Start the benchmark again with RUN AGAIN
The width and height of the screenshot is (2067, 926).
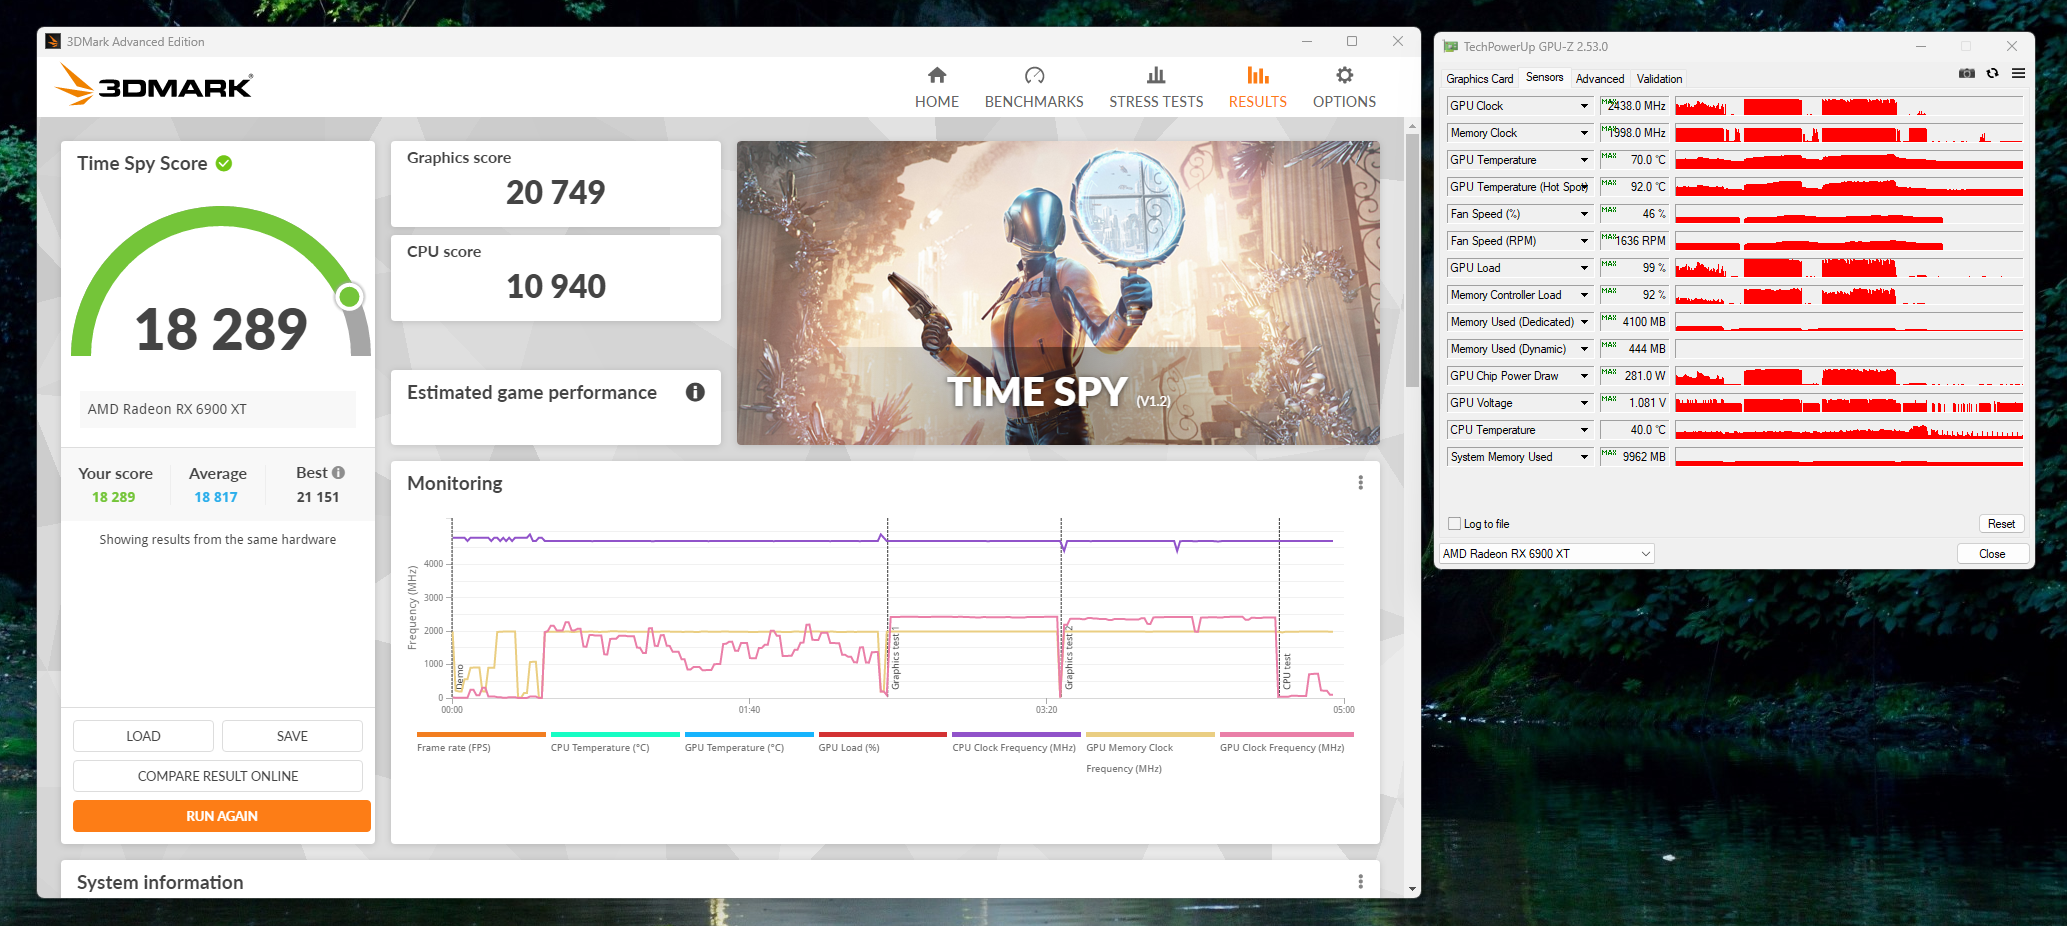[222, 816]
